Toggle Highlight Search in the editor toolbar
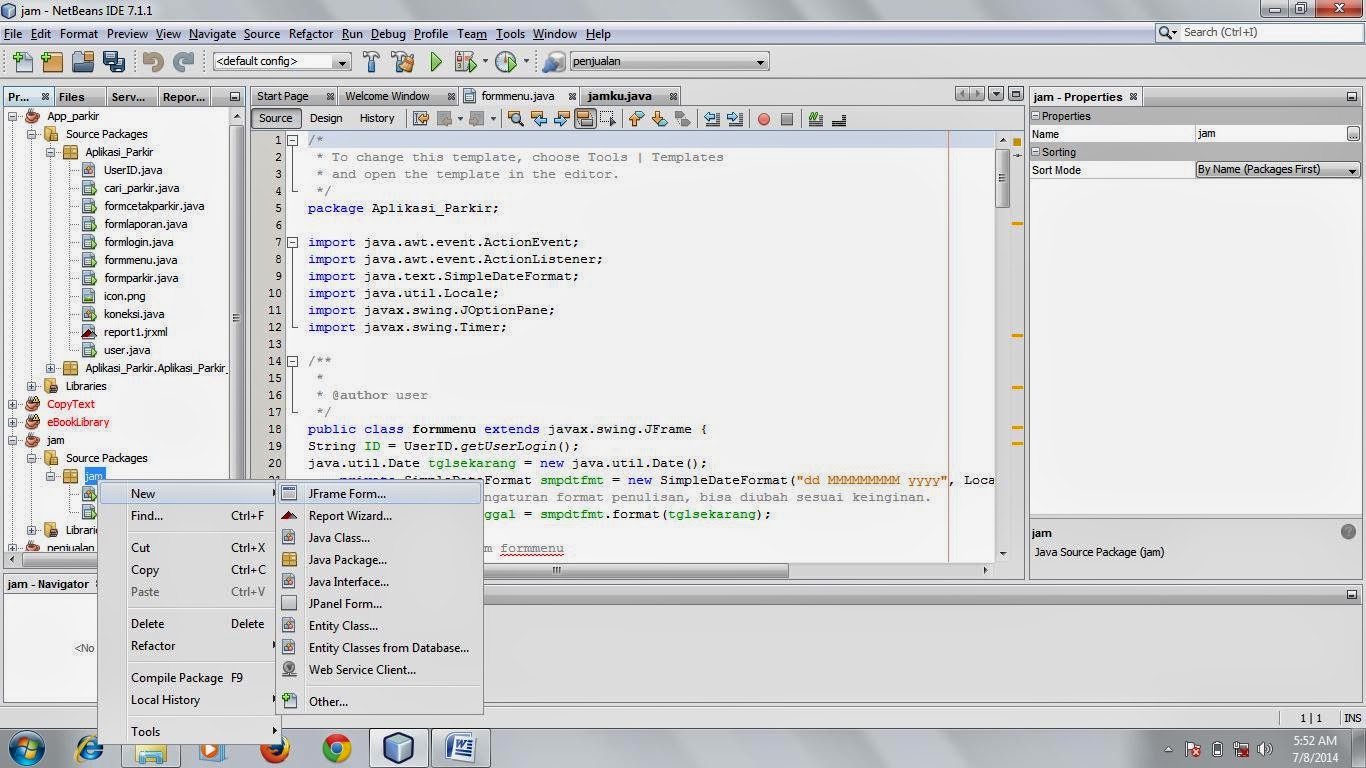Viewport: 1366px width, 768px height. point(583,119)
